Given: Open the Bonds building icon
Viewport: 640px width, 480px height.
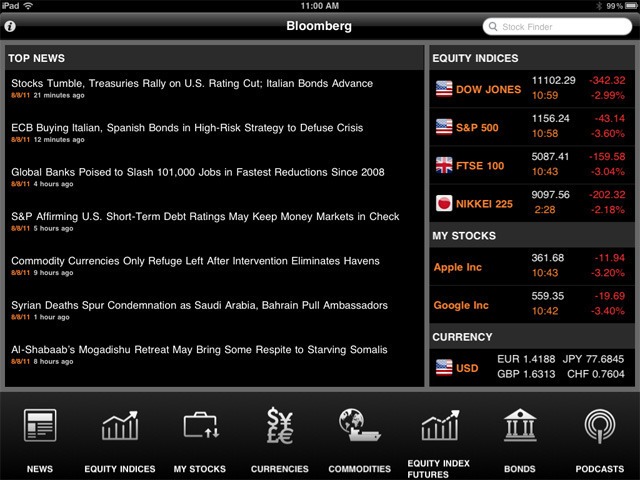Looking at the screenshot, I should [x=519, y=428].
